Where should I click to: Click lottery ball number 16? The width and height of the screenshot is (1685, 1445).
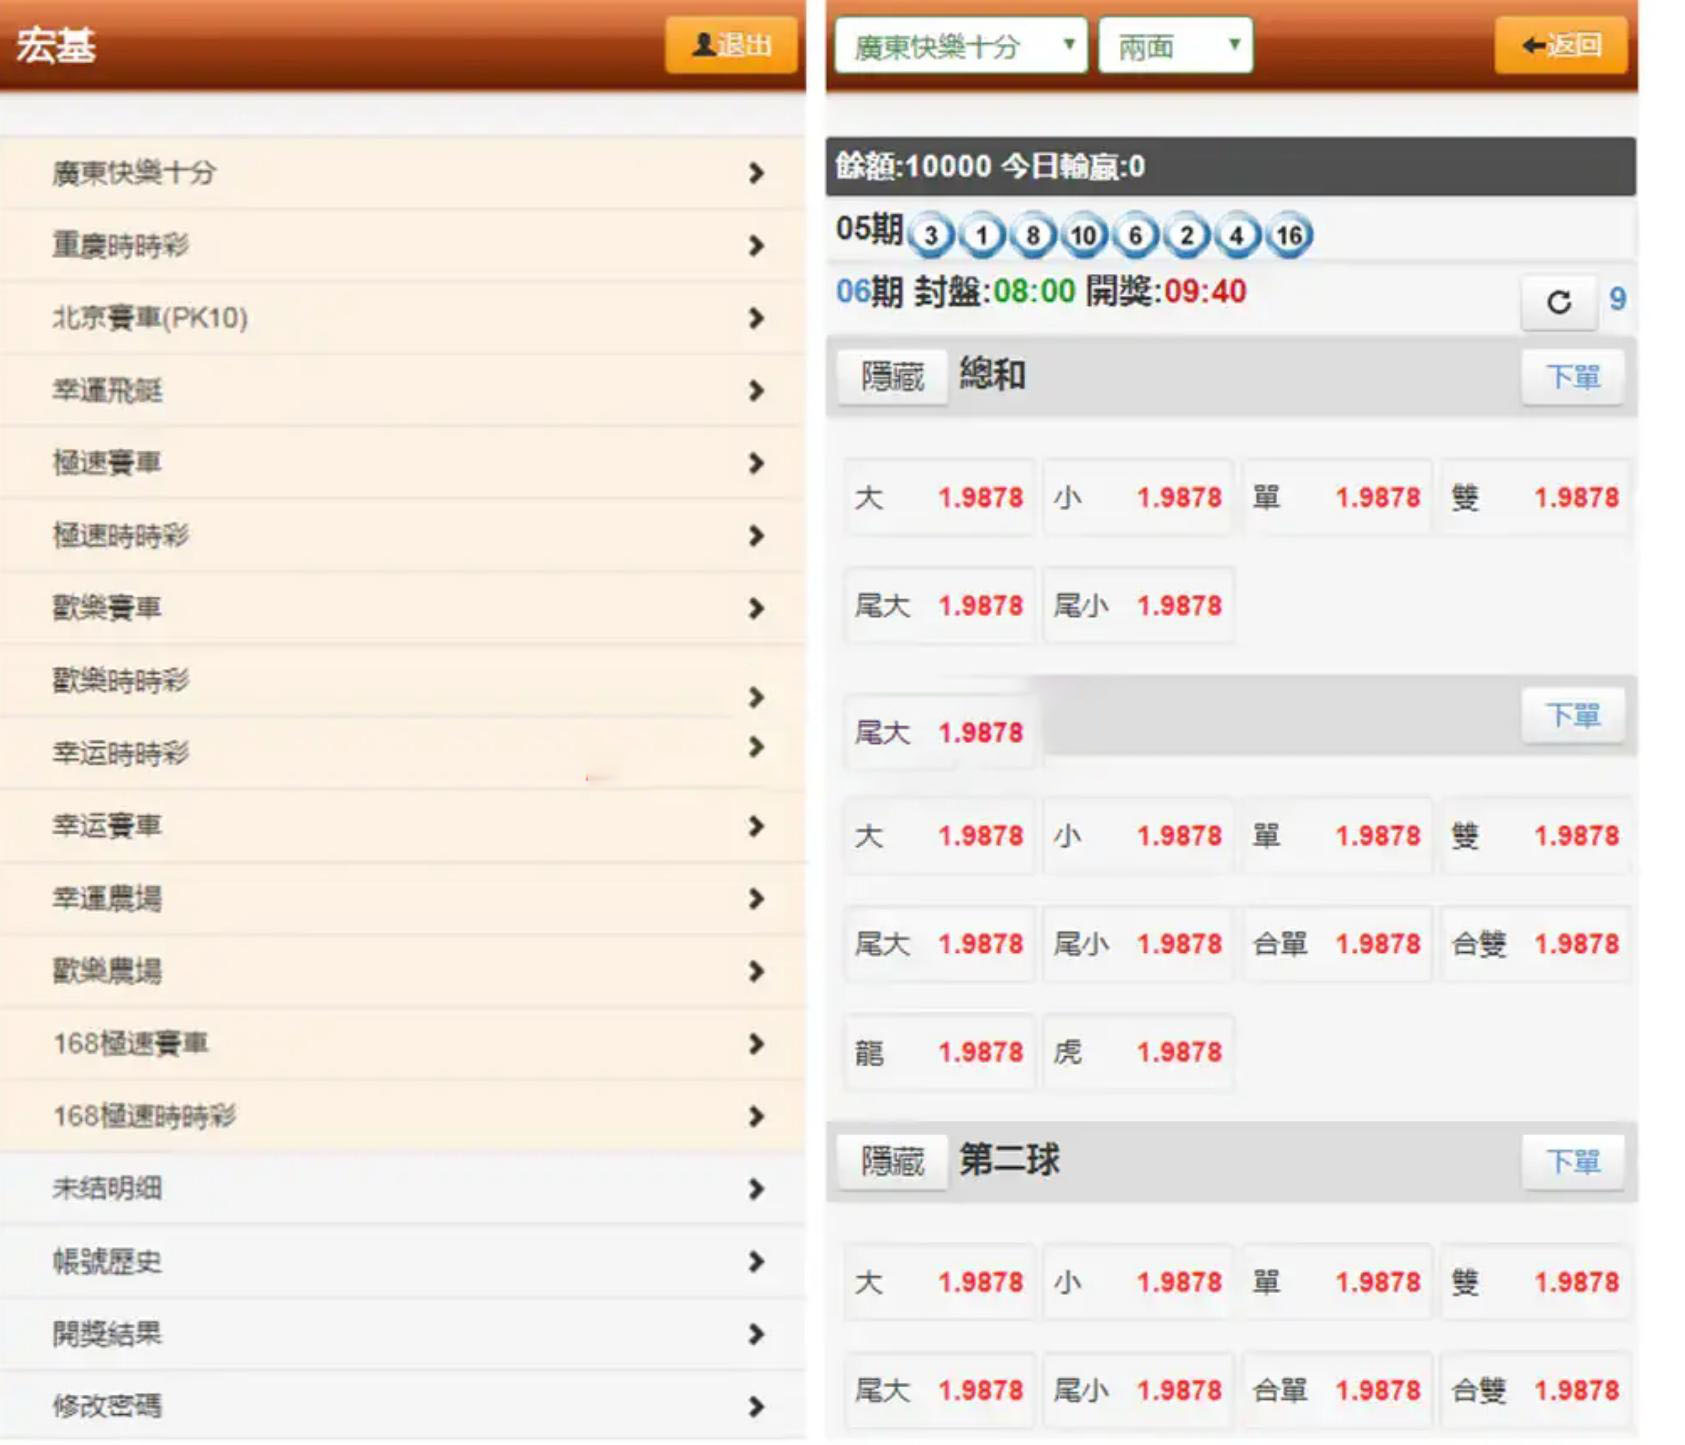(x=1289, y=236)
